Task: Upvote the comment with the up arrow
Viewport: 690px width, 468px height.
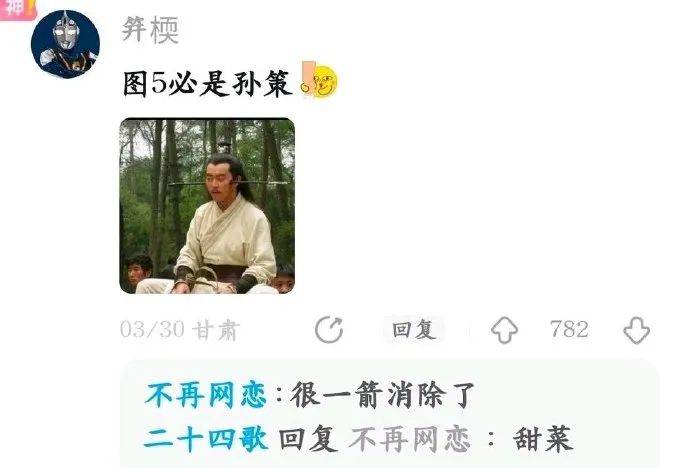Action: pyautogui.click(x=504, y=329)
